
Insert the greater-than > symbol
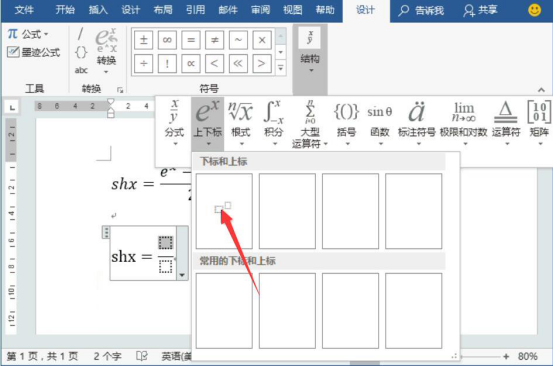(262, 63)
